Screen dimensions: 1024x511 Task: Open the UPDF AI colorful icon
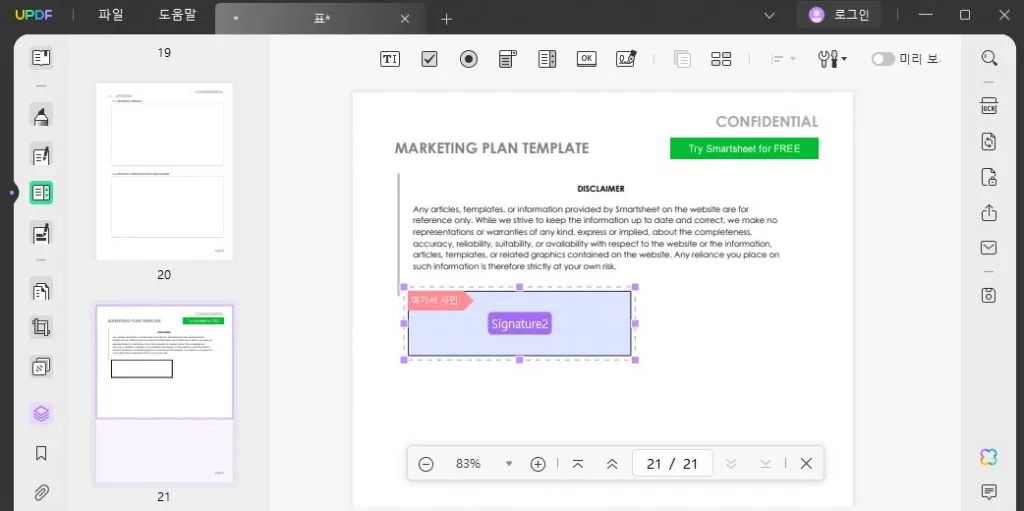989,457
